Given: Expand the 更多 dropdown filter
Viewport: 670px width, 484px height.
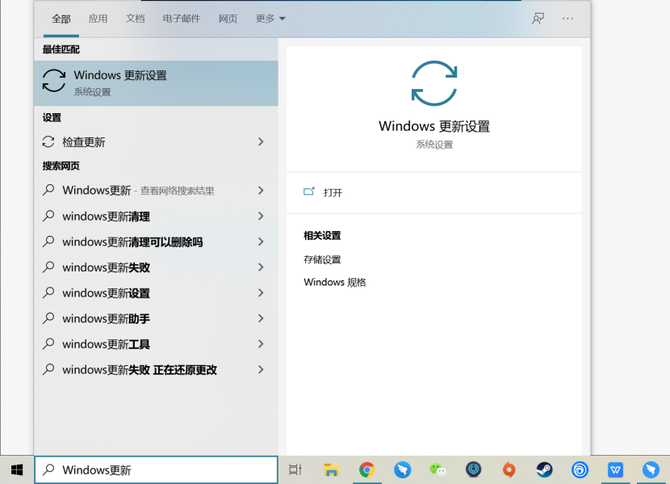Looking at the screenshot, I should (x=270, y=18).
